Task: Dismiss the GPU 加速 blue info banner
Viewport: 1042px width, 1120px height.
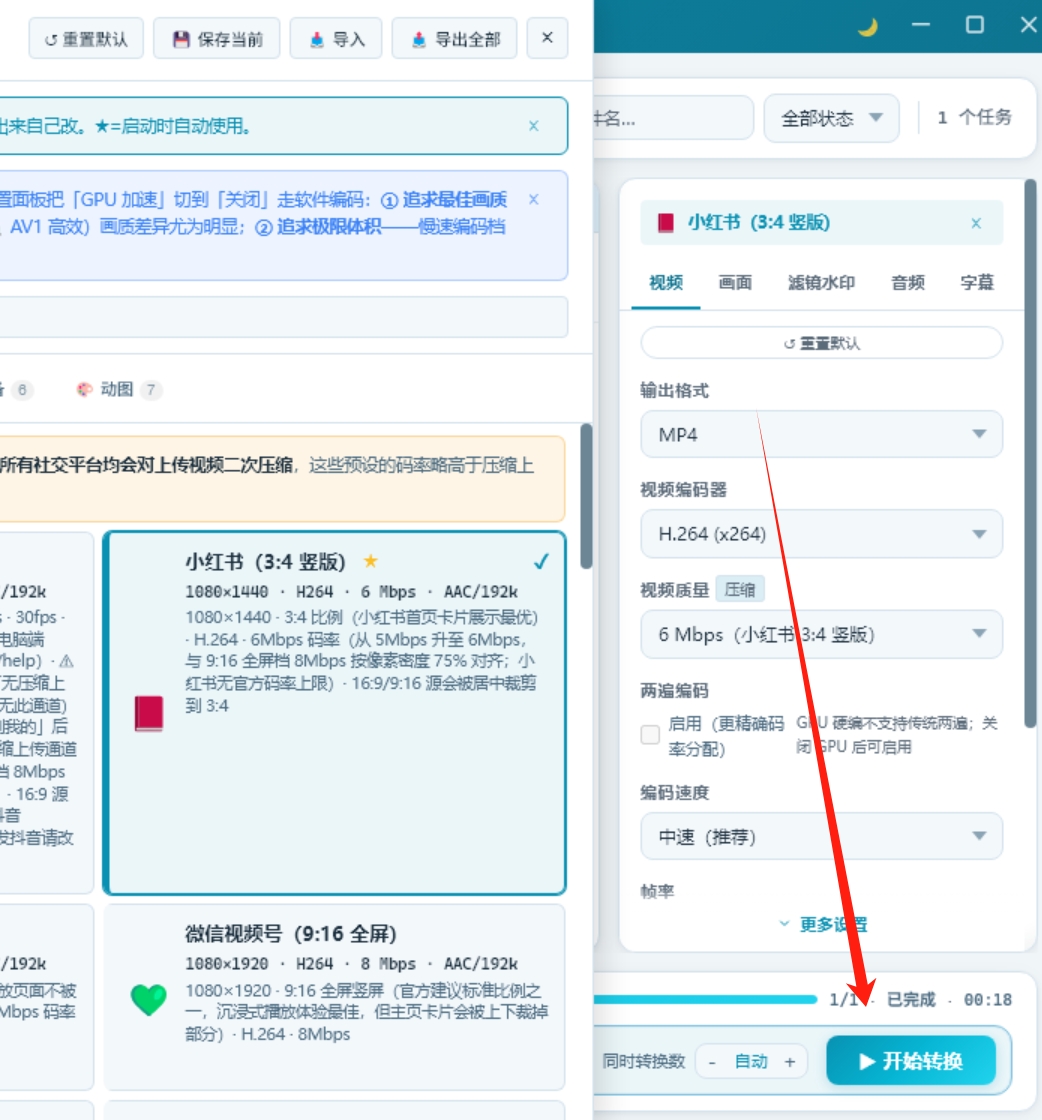Action: coord(533,199)
